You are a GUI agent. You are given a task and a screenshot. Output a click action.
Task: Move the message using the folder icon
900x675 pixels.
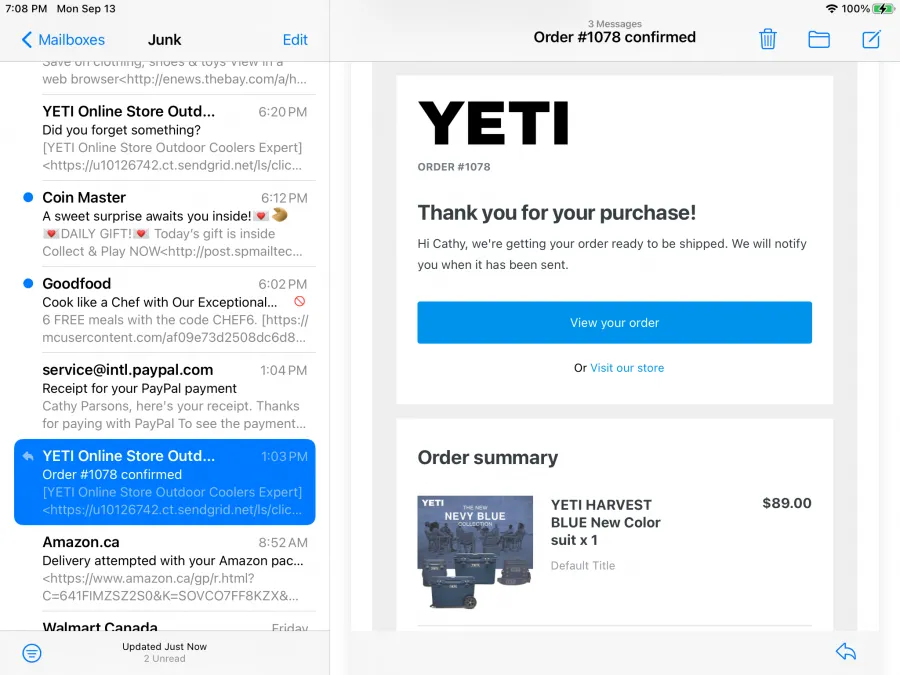click(x=818, y=39)
